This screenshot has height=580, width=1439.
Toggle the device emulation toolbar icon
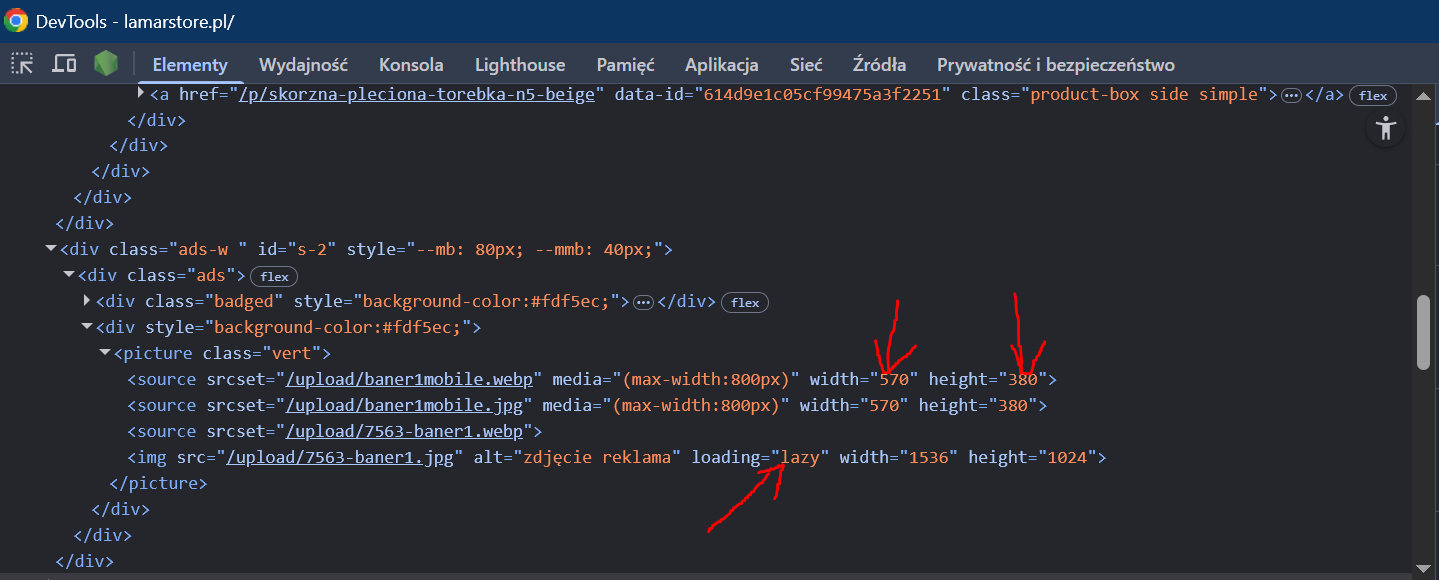(63, 62)
